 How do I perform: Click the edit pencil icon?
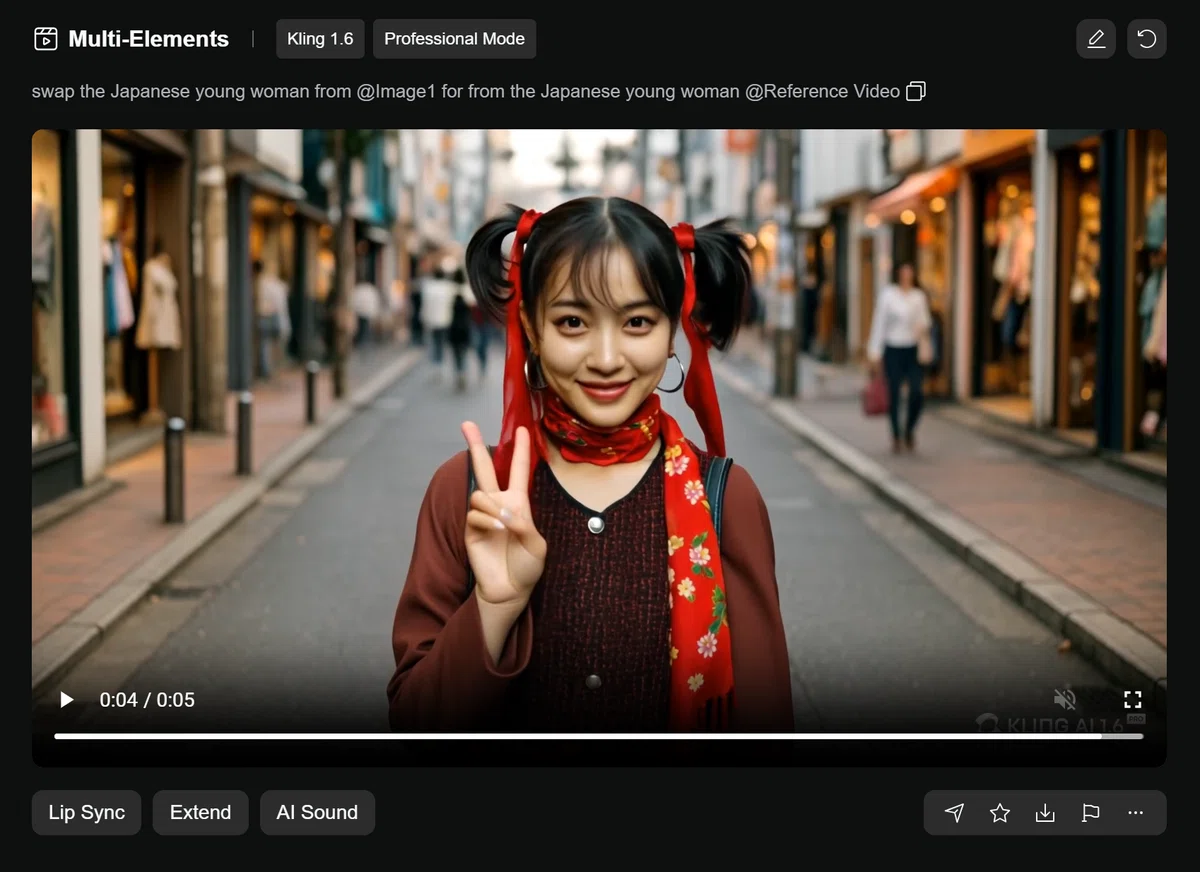pyautogui.click(x=1096, y=39)
